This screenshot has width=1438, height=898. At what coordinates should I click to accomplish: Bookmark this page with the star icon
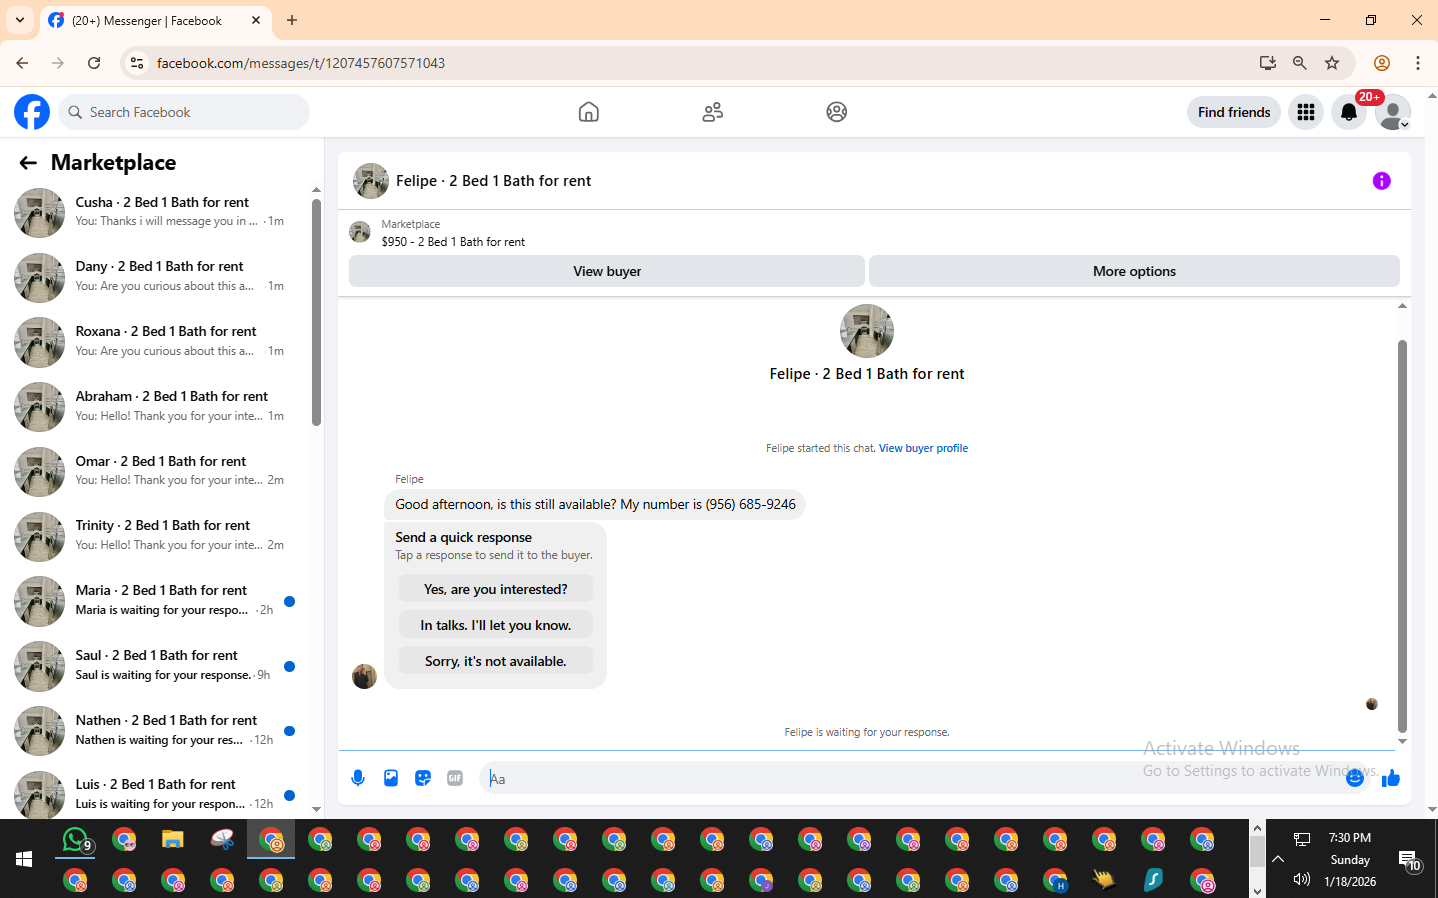pos(1332,63)
